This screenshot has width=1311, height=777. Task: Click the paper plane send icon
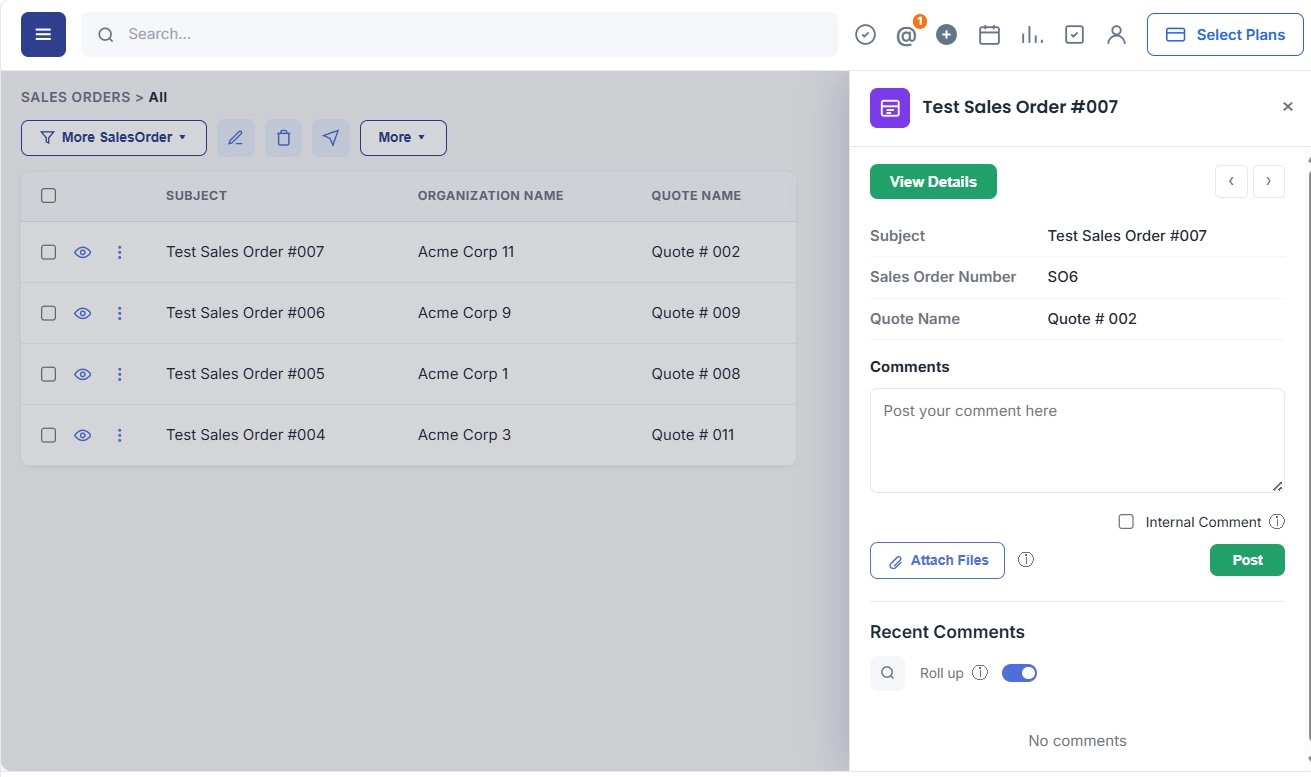click(331, 138)
